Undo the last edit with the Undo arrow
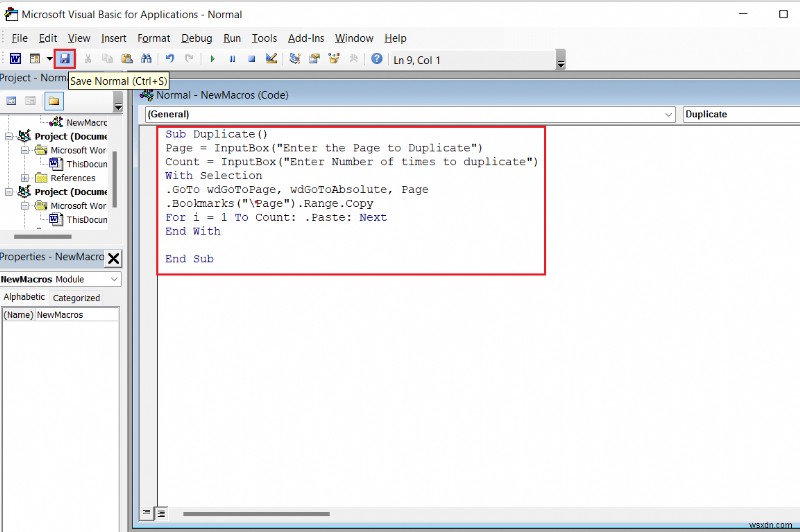The height and width of the screenshot is (532, 800). click(x=169, y=59)
